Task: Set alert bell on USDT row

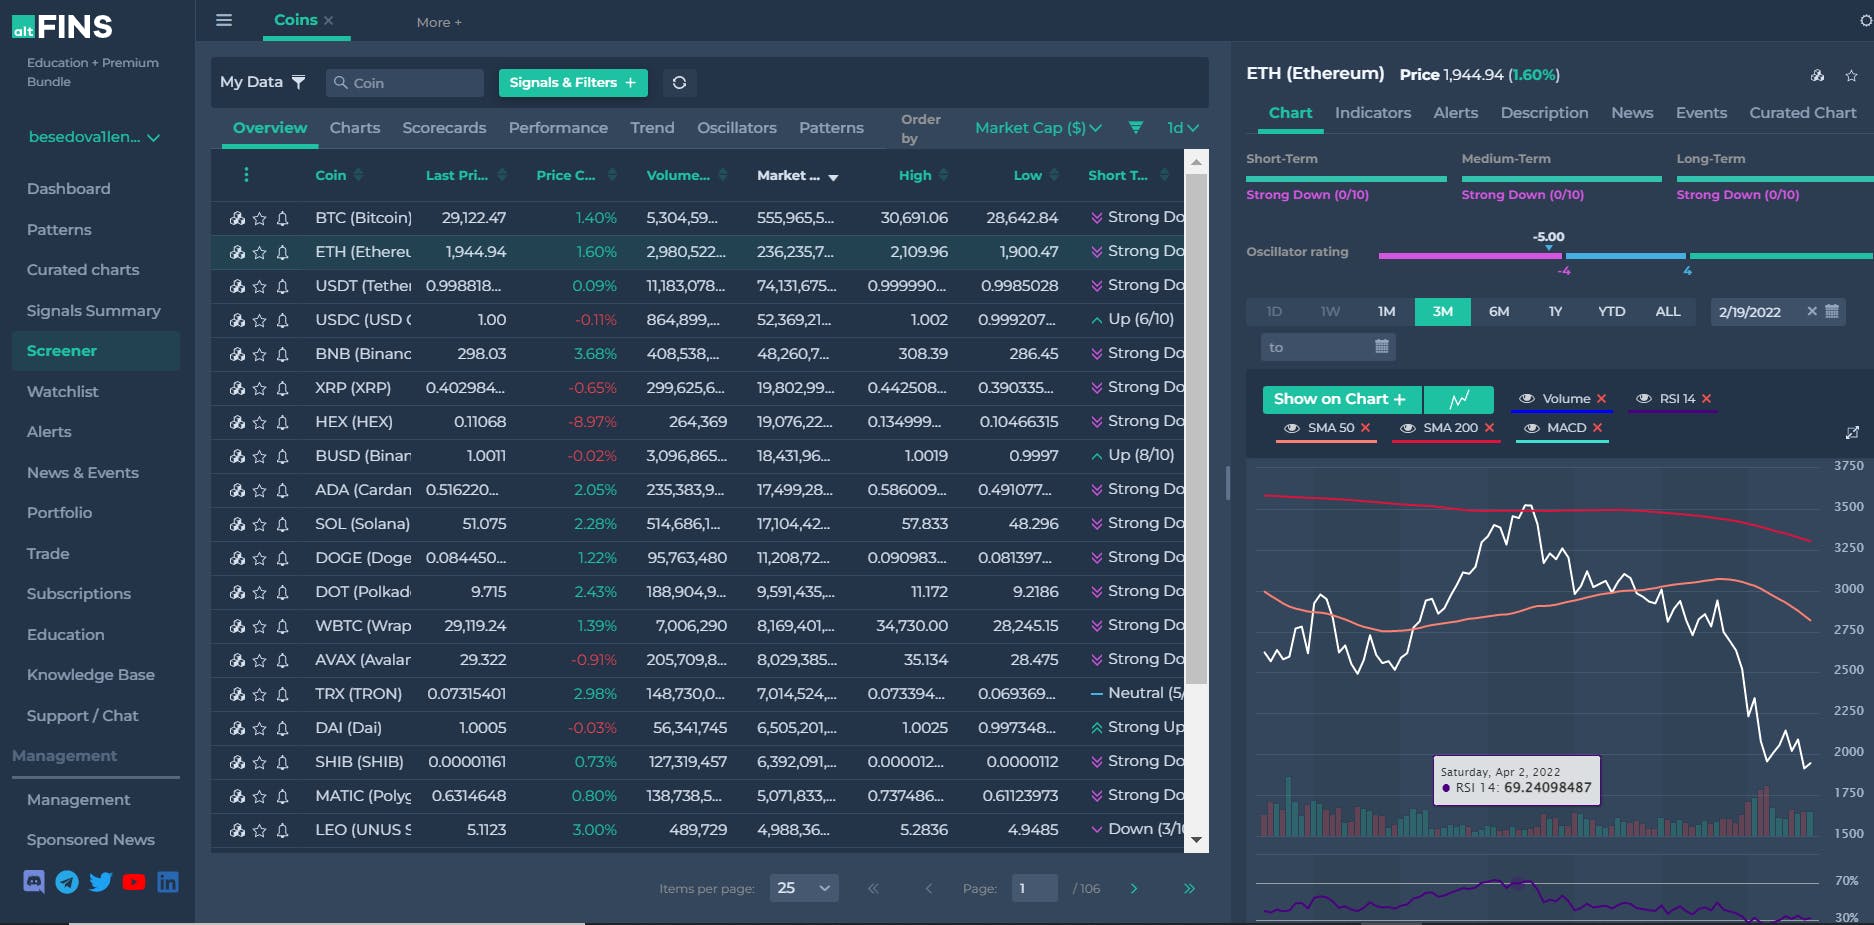Action: point(282,286)
